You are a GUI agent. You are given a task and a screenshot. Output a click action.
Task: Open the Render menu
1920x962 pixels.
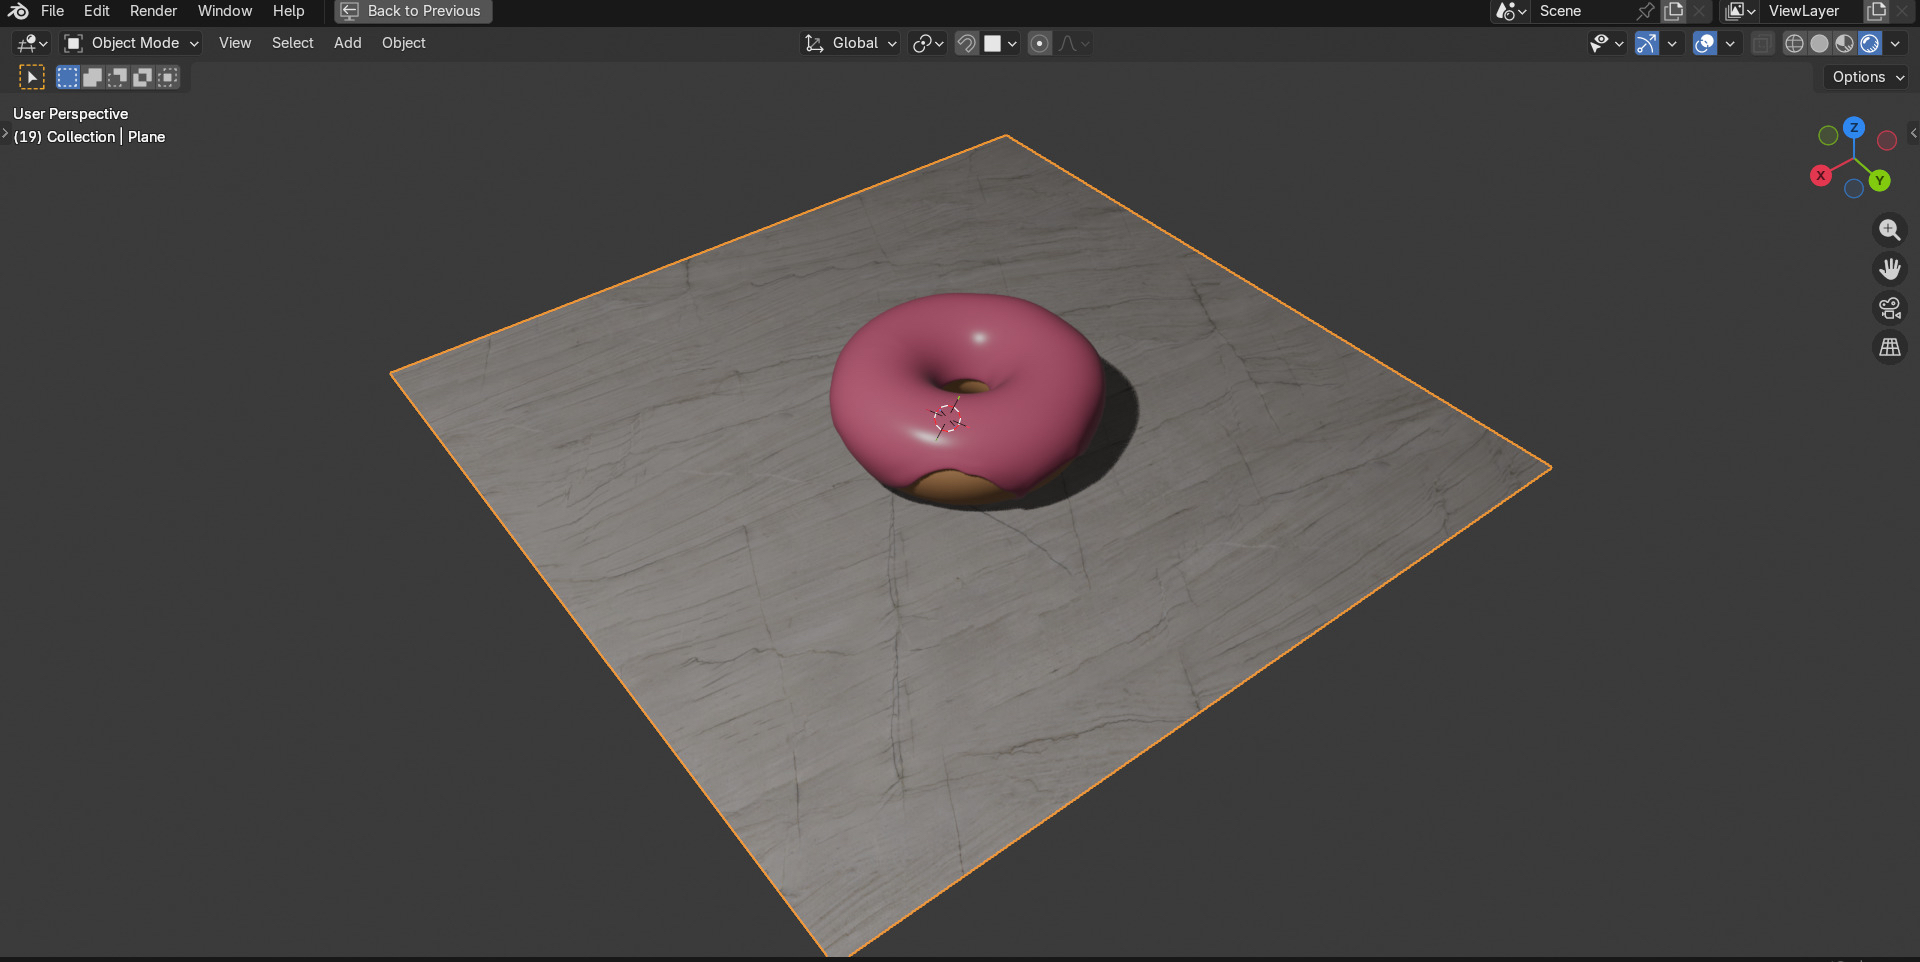pyautogui.click(x=153, y=11)
